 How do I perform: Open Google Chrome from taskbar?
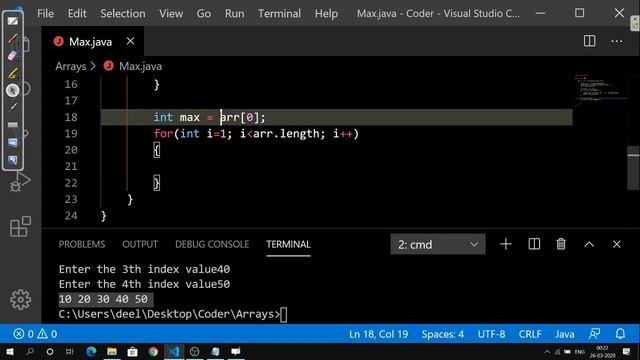click(153, 351)
